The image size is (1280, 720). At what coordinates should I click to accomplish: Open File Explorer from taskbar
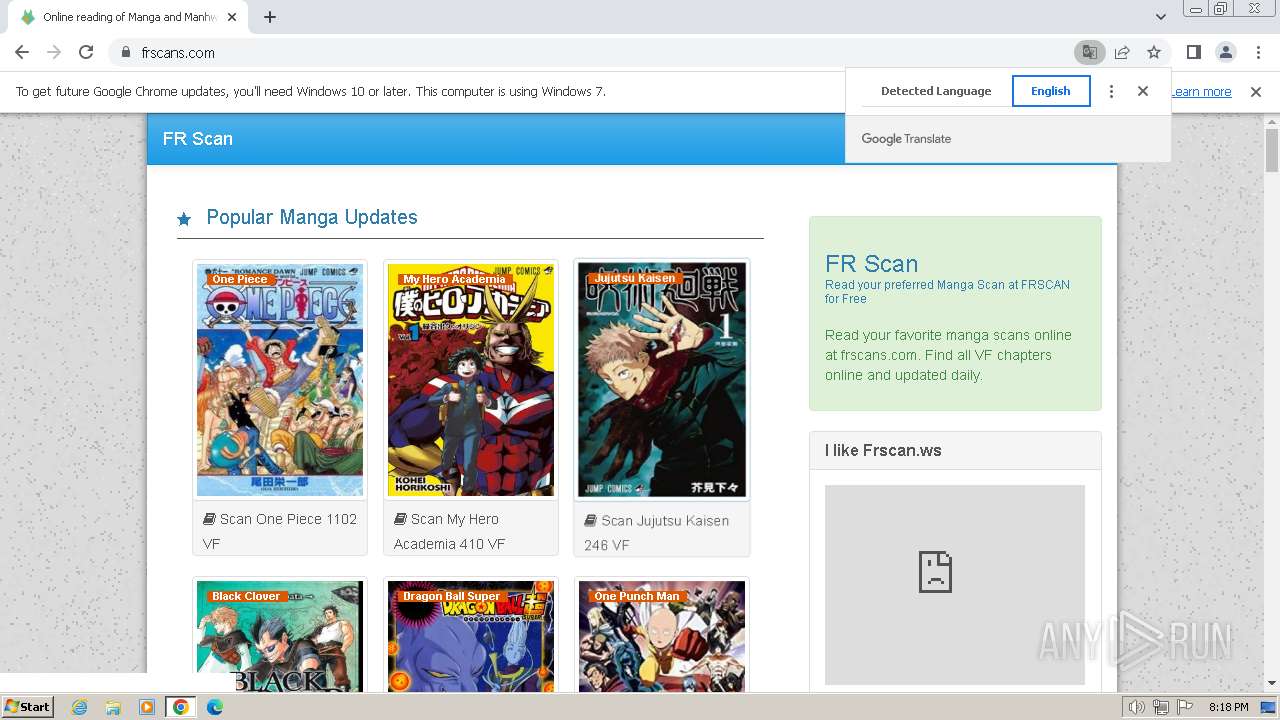[x=113, y=707]
